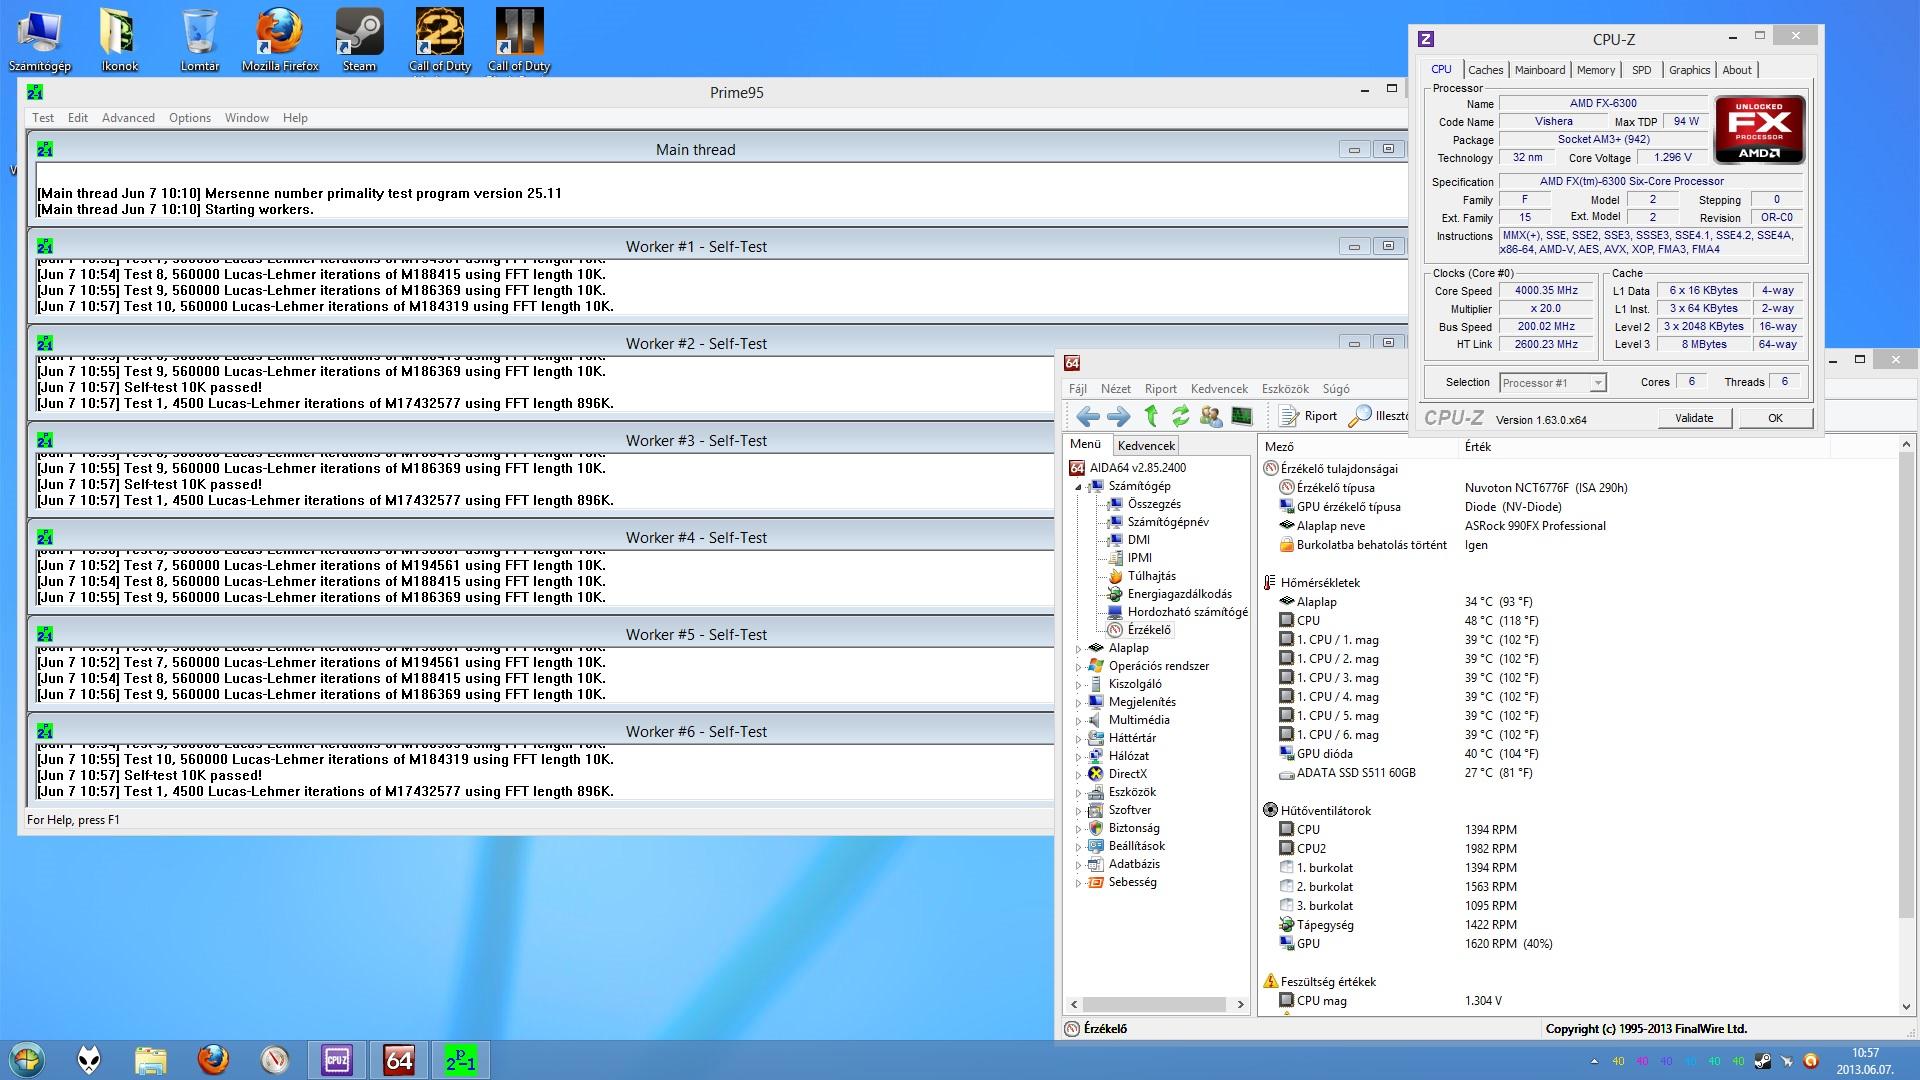Viewport: 1920px width, 1080px height.
Task: Click the AIDA64 back arrow icon
Action: (x=1088, y=416)
